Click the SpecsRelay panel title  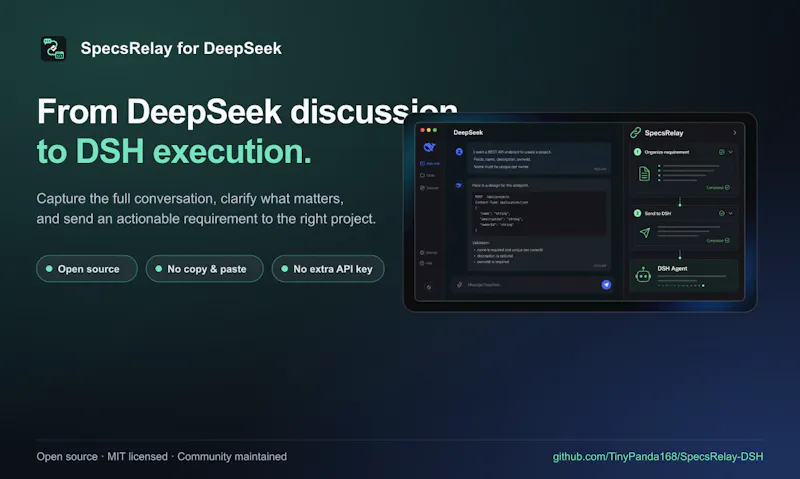click(664, 133)
